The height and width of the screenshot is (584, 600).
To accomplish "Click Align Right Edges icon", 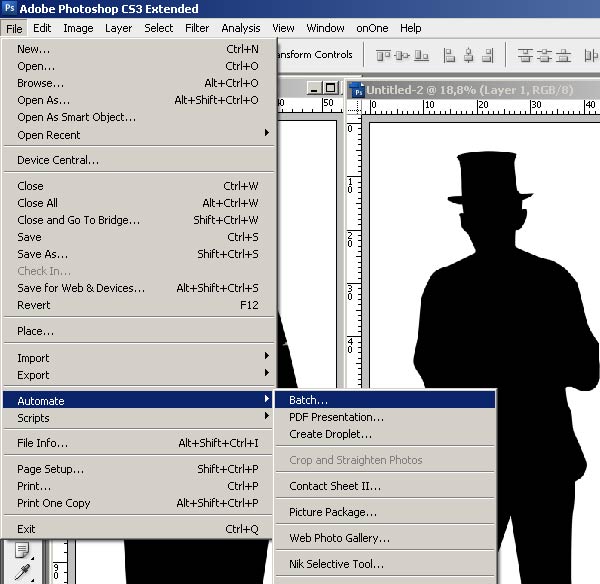I will click(488, 55).
